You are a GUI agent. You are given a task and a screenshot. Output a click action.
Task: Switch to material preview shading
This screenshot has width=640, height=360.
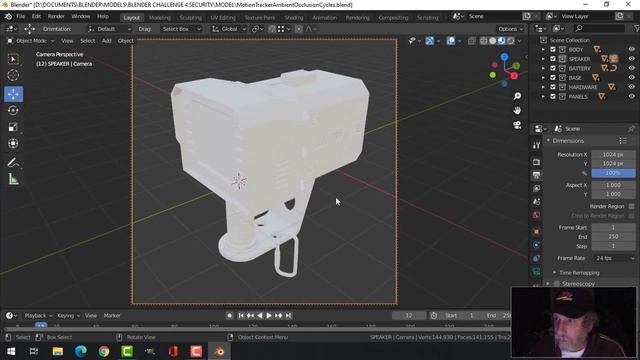[502, 41]
